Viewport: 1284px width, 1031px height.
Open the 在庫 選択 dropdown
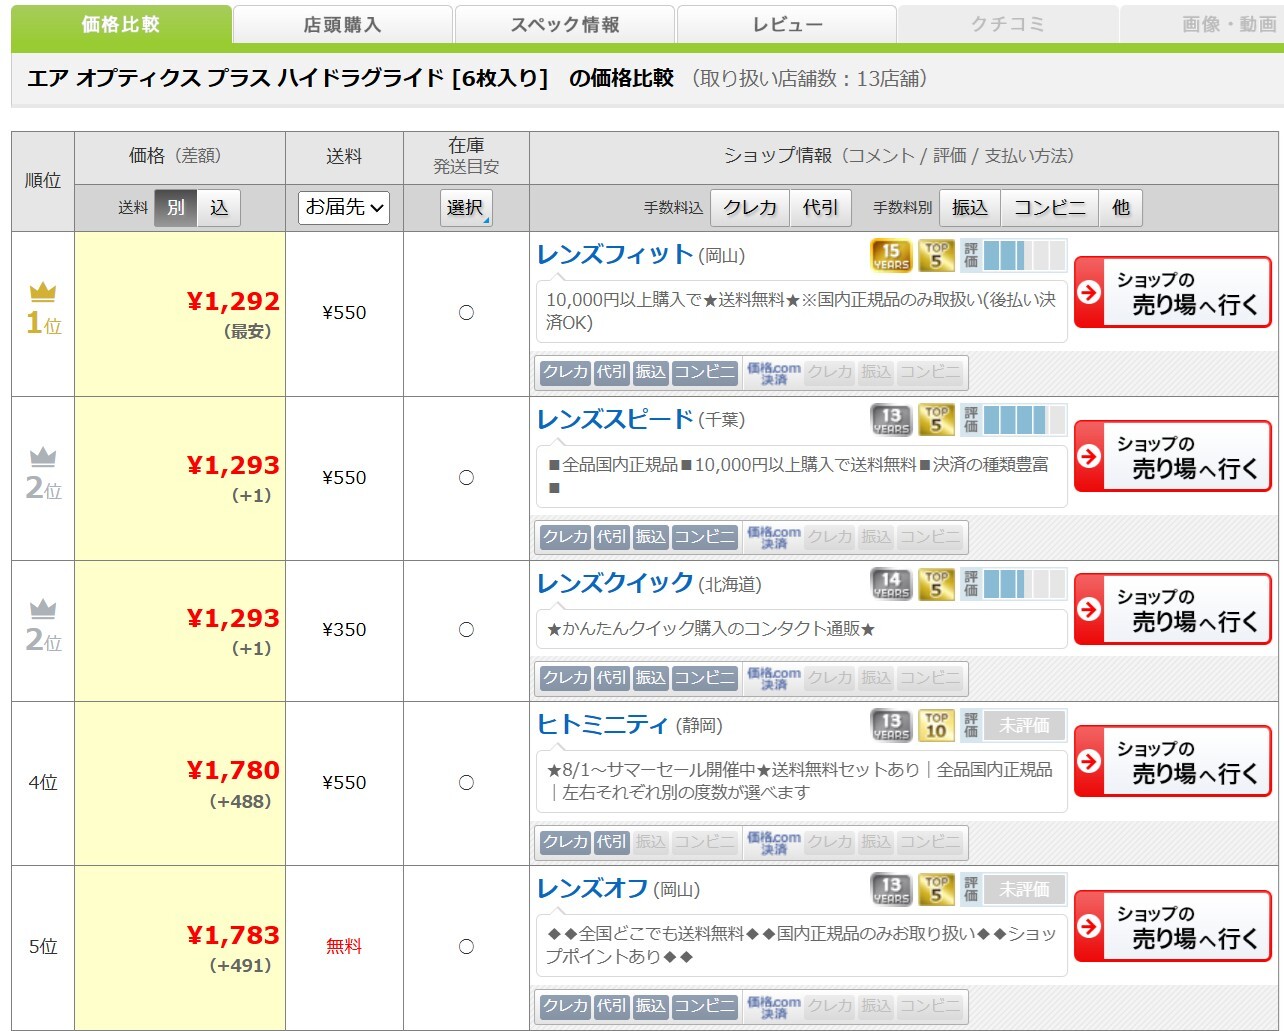pos(466,207)
